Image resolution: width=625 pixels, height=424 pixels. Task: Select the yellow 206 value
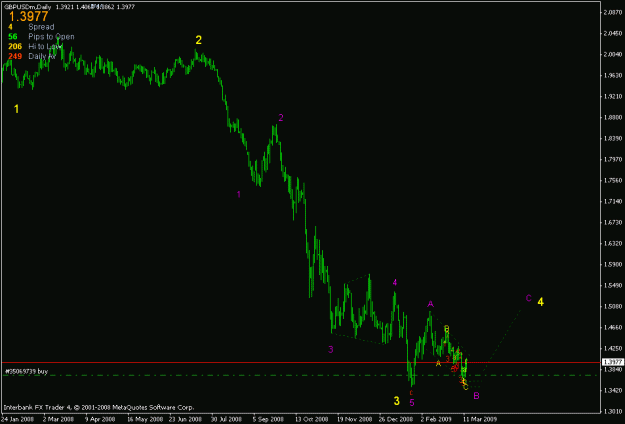click(x=15, y=47)
